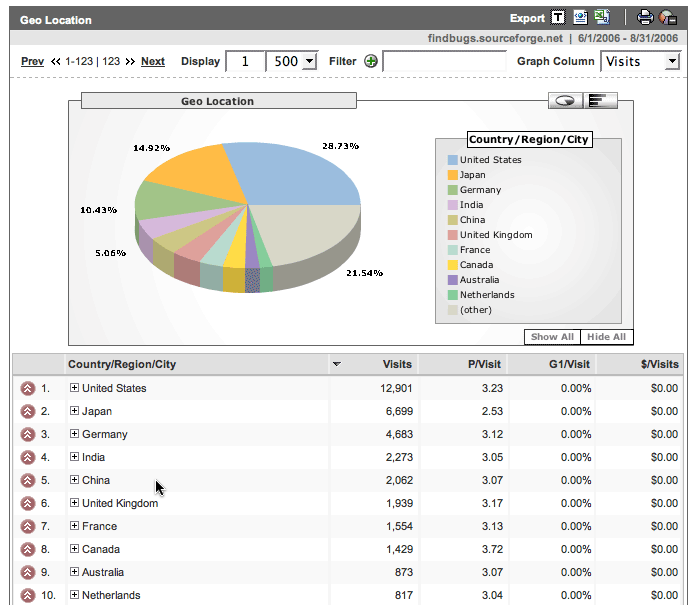Screen dimensions: 697x605
Task: Sort table by Visits column header
Action: point(397,364)
